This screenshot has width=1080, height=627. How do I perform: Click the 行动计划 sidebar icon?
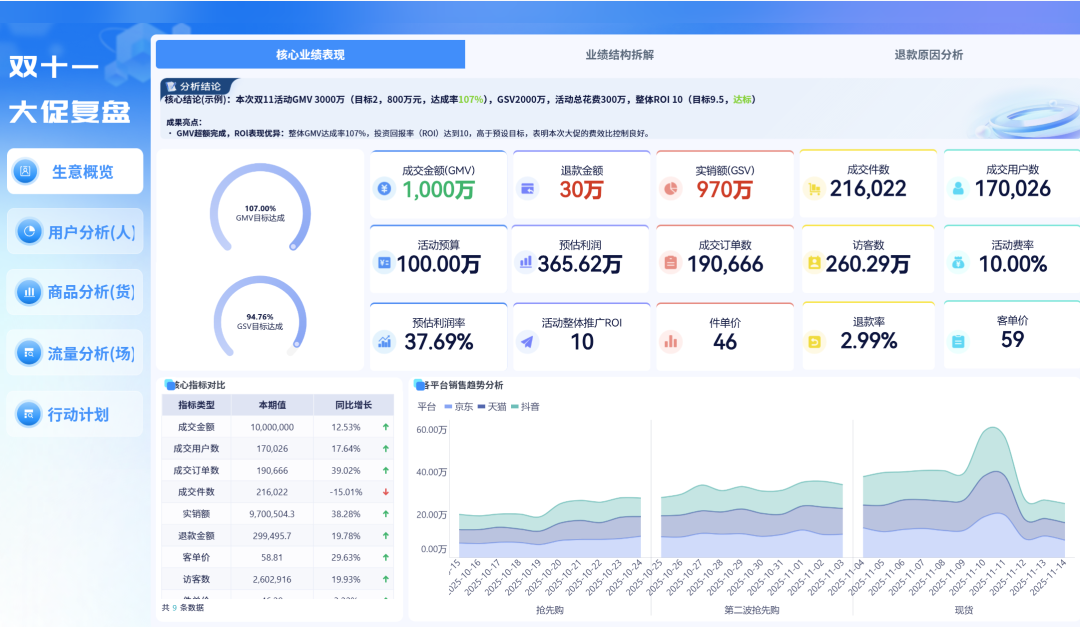29,414
